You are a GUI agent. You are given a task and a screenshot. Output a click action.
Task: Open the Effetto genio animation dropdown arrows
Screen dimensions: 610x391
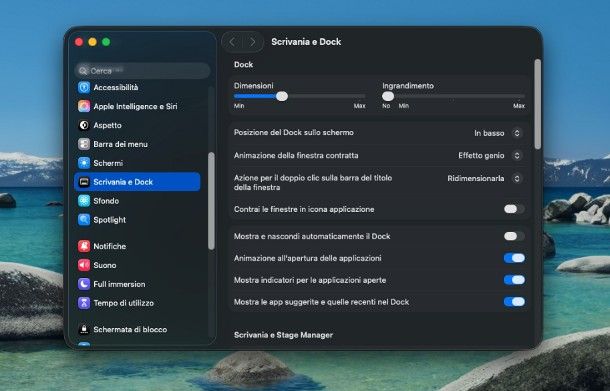pos(517,156)
